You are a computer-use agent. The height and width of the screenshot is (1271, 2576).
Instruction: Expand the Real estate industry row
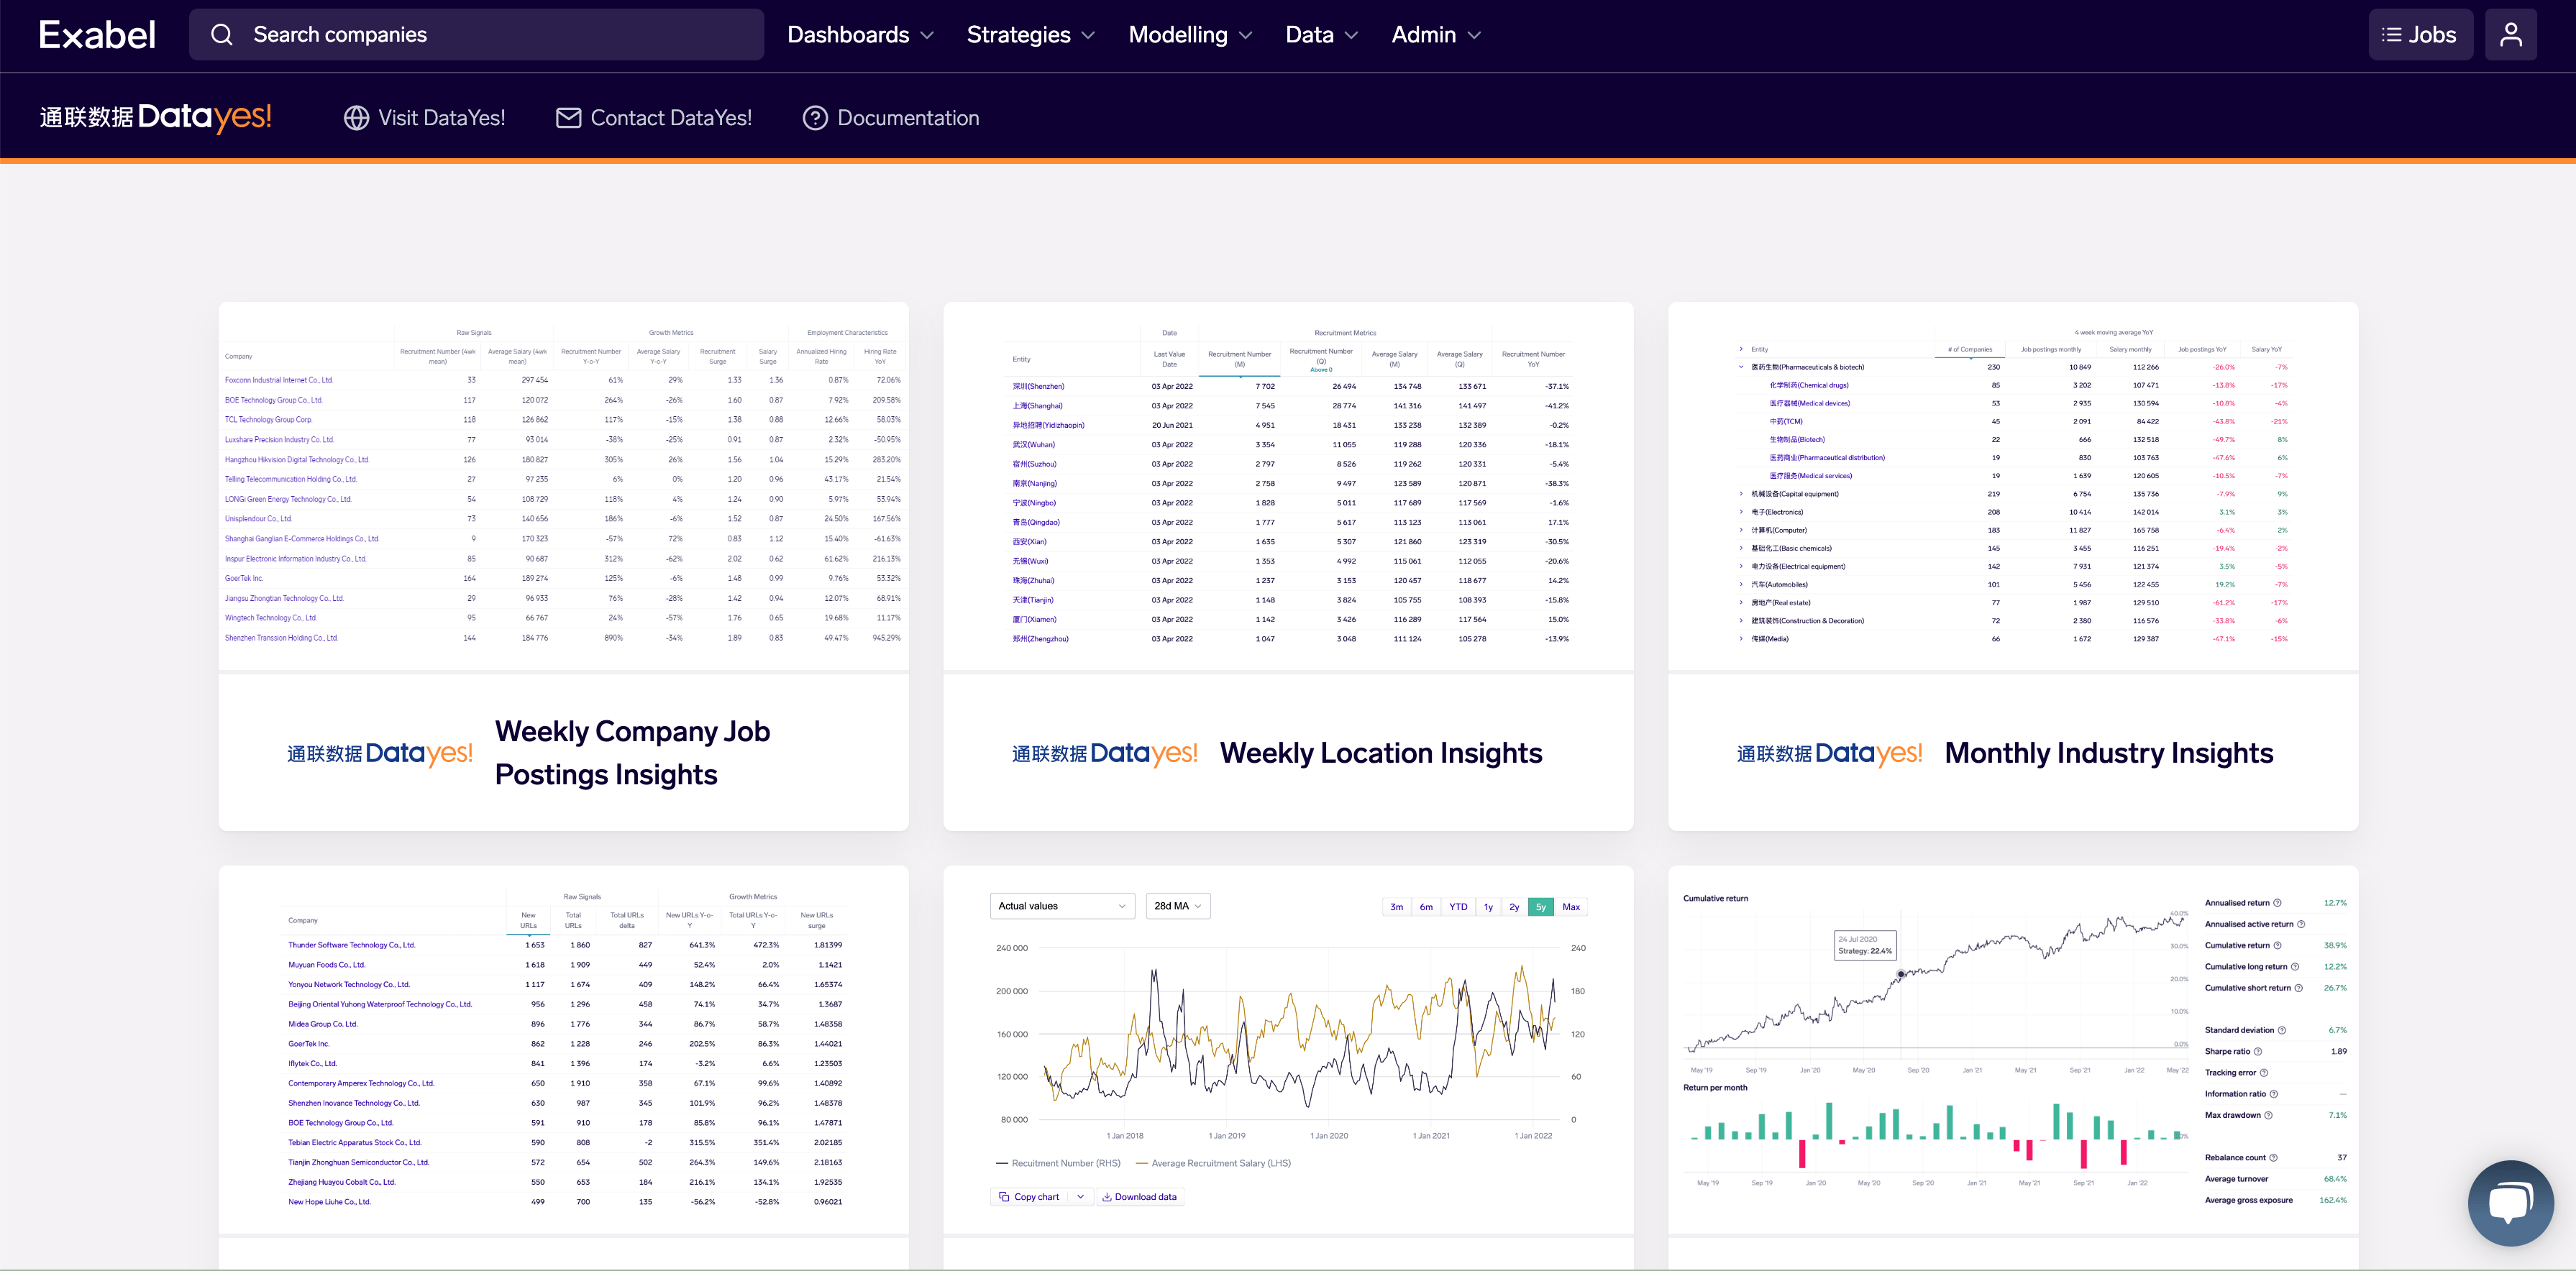[1741, 602]
